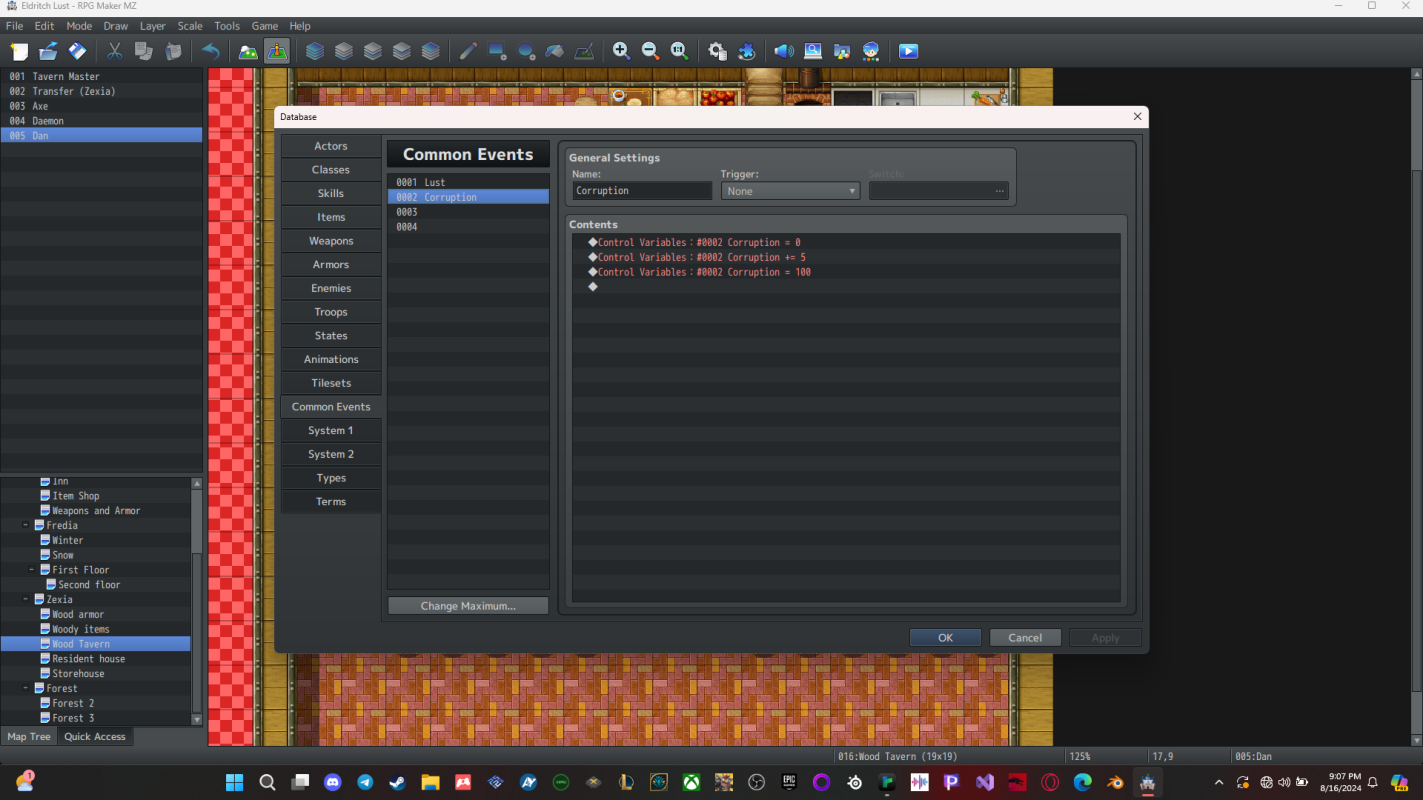This screenshot has height=800, width=1423.
Task: Select the Corruption = 100 command line
Action: (x=846, y=272)
